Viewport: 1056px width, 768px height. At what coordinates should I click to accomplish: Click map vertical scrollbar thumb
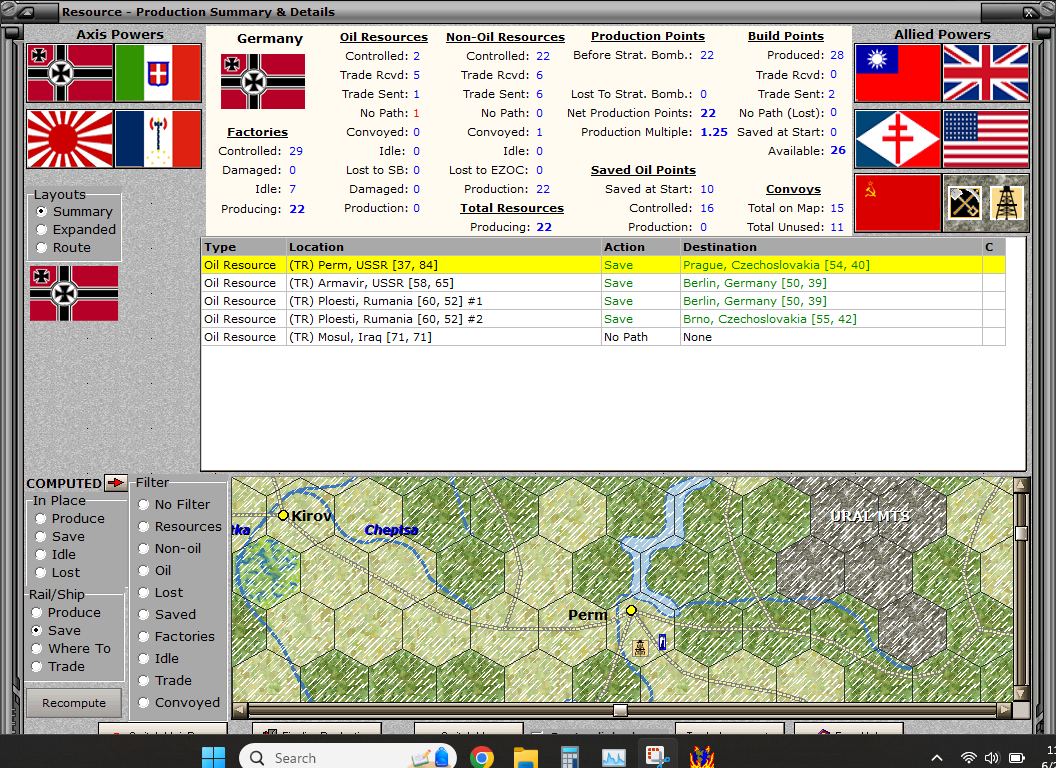tap(1021, 534)
